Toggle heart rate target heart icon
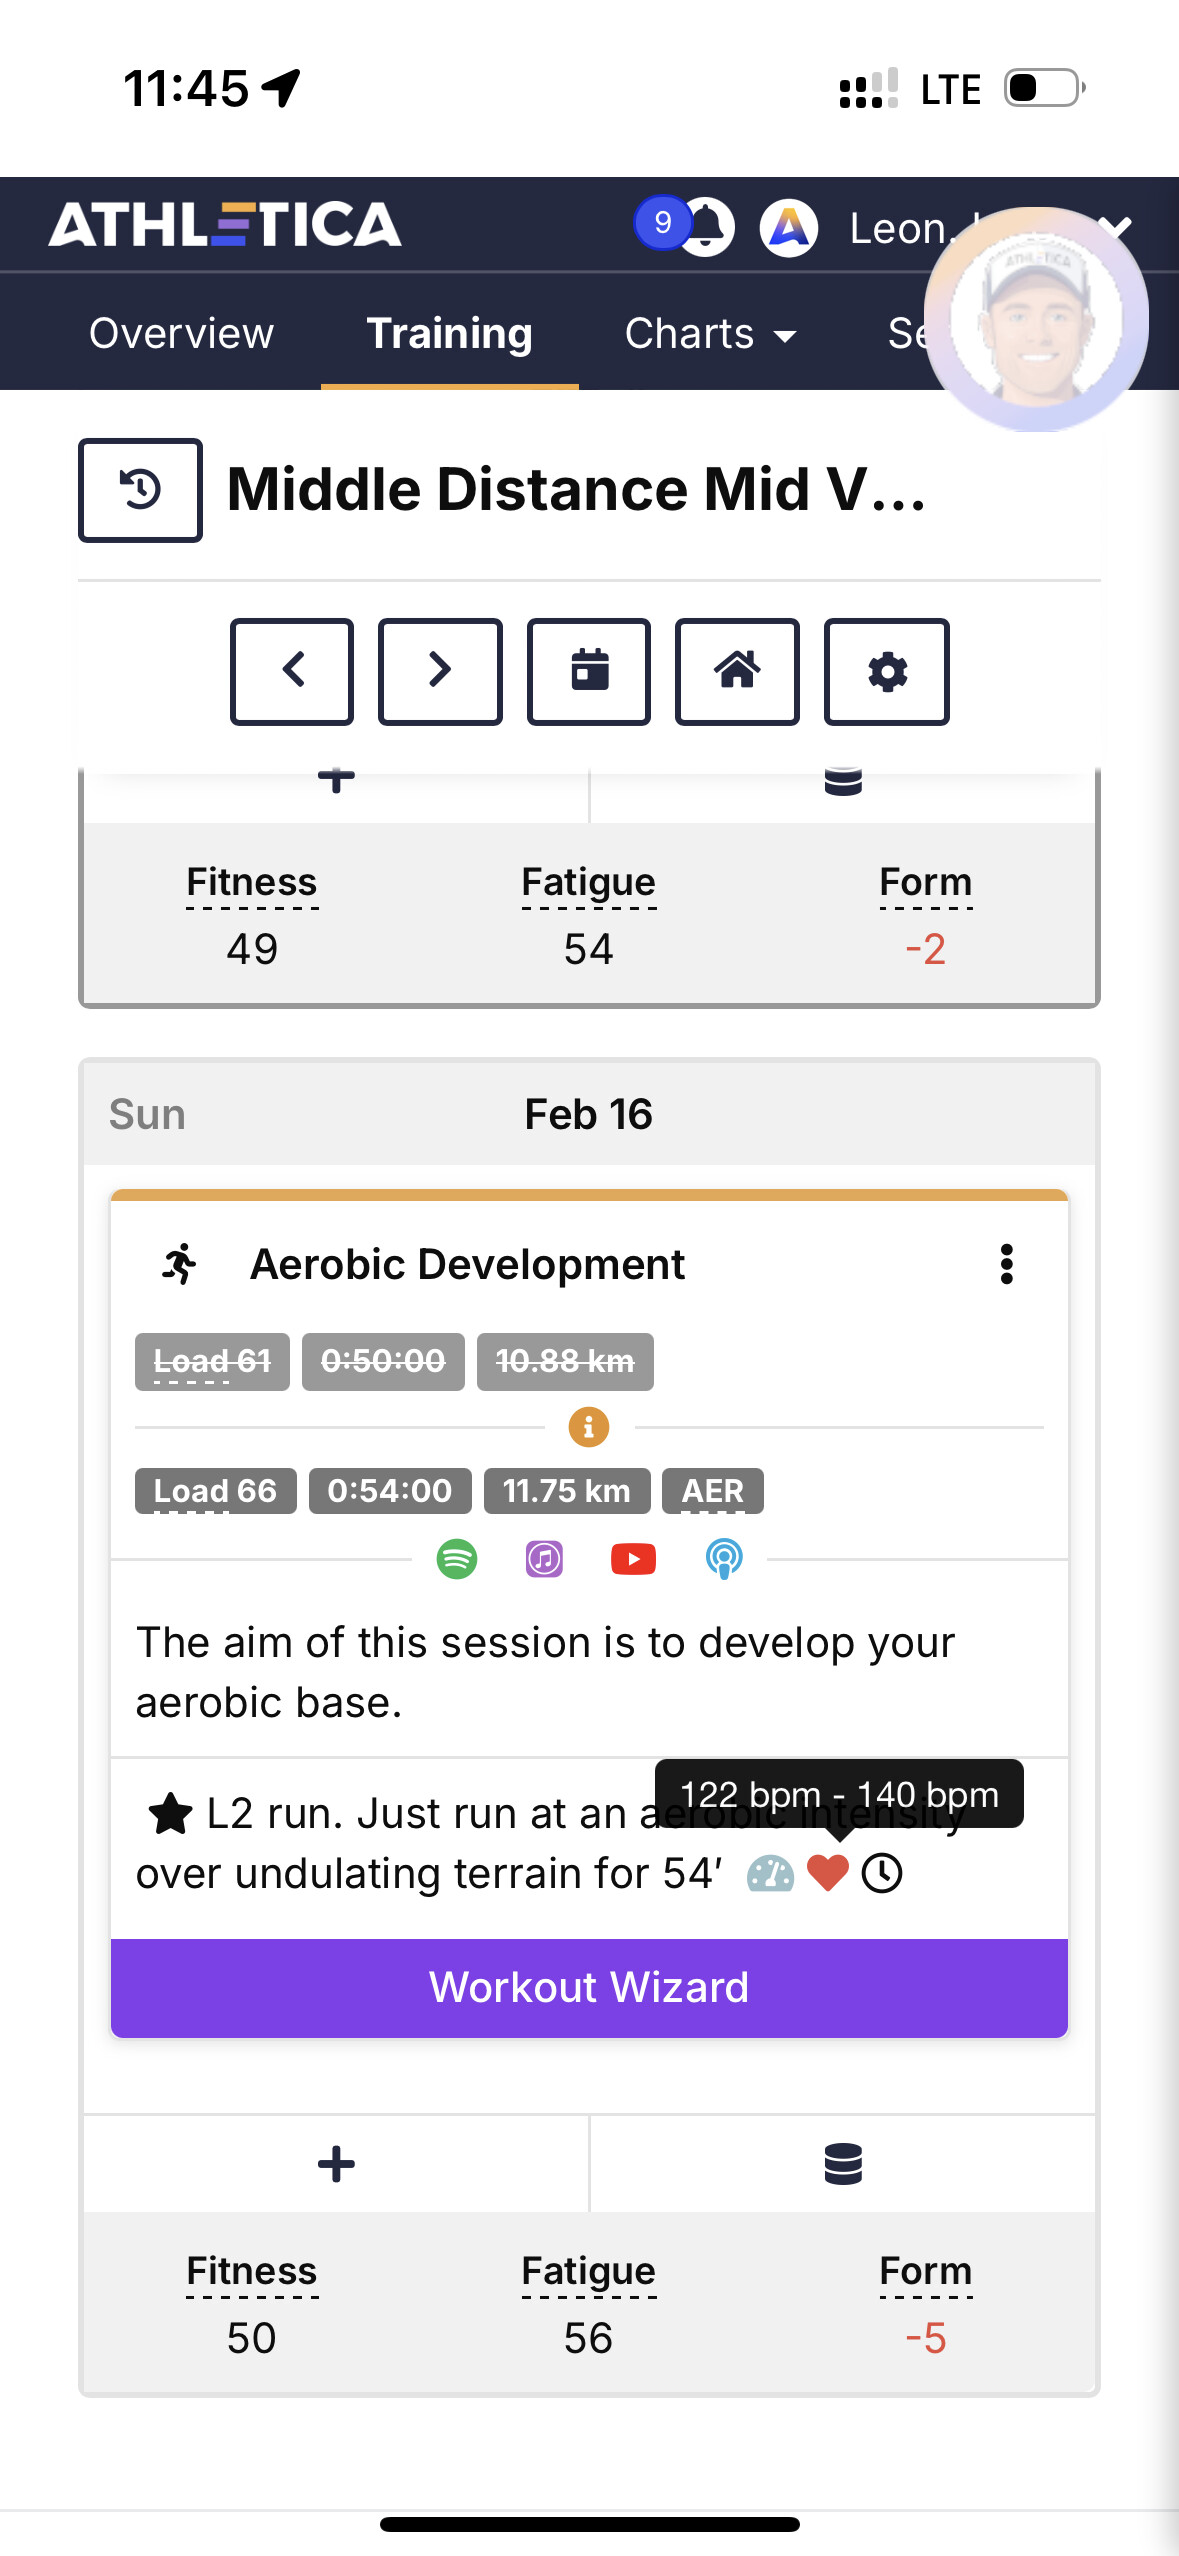This screenshot has height=2556, width=1179. (x=827, y=1873)
